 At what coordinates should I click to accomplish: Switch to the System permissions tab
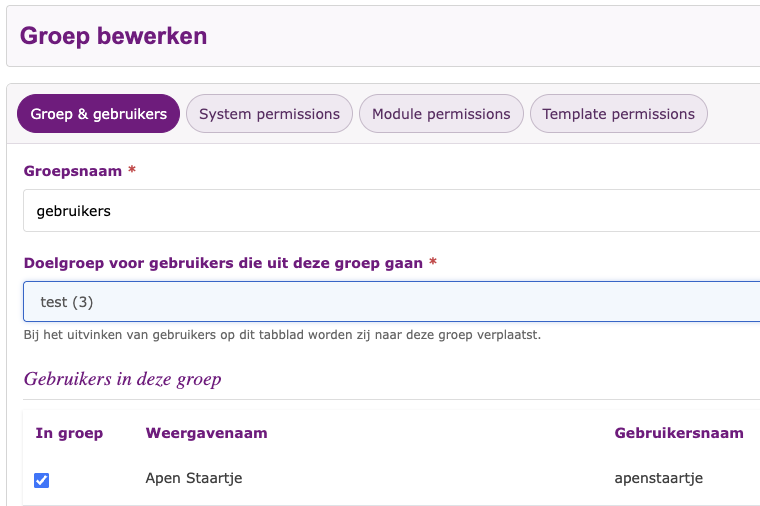point(269,113)
